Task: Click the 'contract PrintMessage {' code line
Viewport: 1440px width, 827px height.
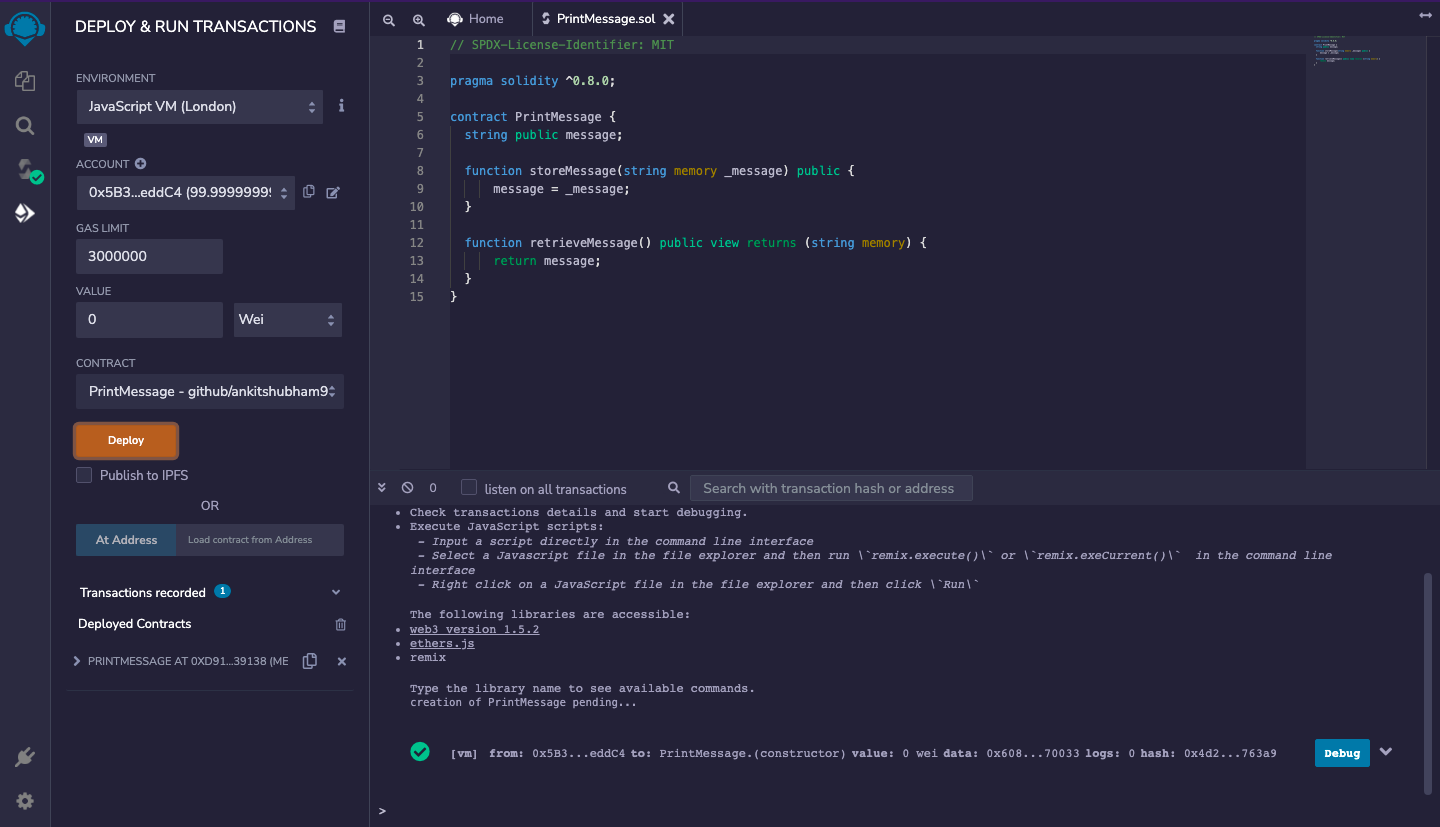Action: coord(533,117)
